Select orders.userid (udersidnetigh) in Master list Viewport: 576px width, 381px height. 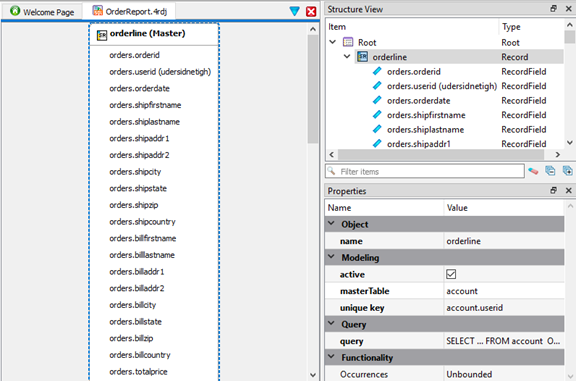[160, 72]
